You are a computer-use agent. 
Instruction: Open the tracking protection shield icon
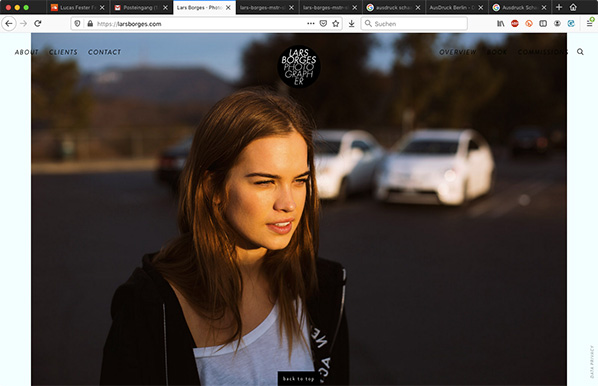[77, 24]
